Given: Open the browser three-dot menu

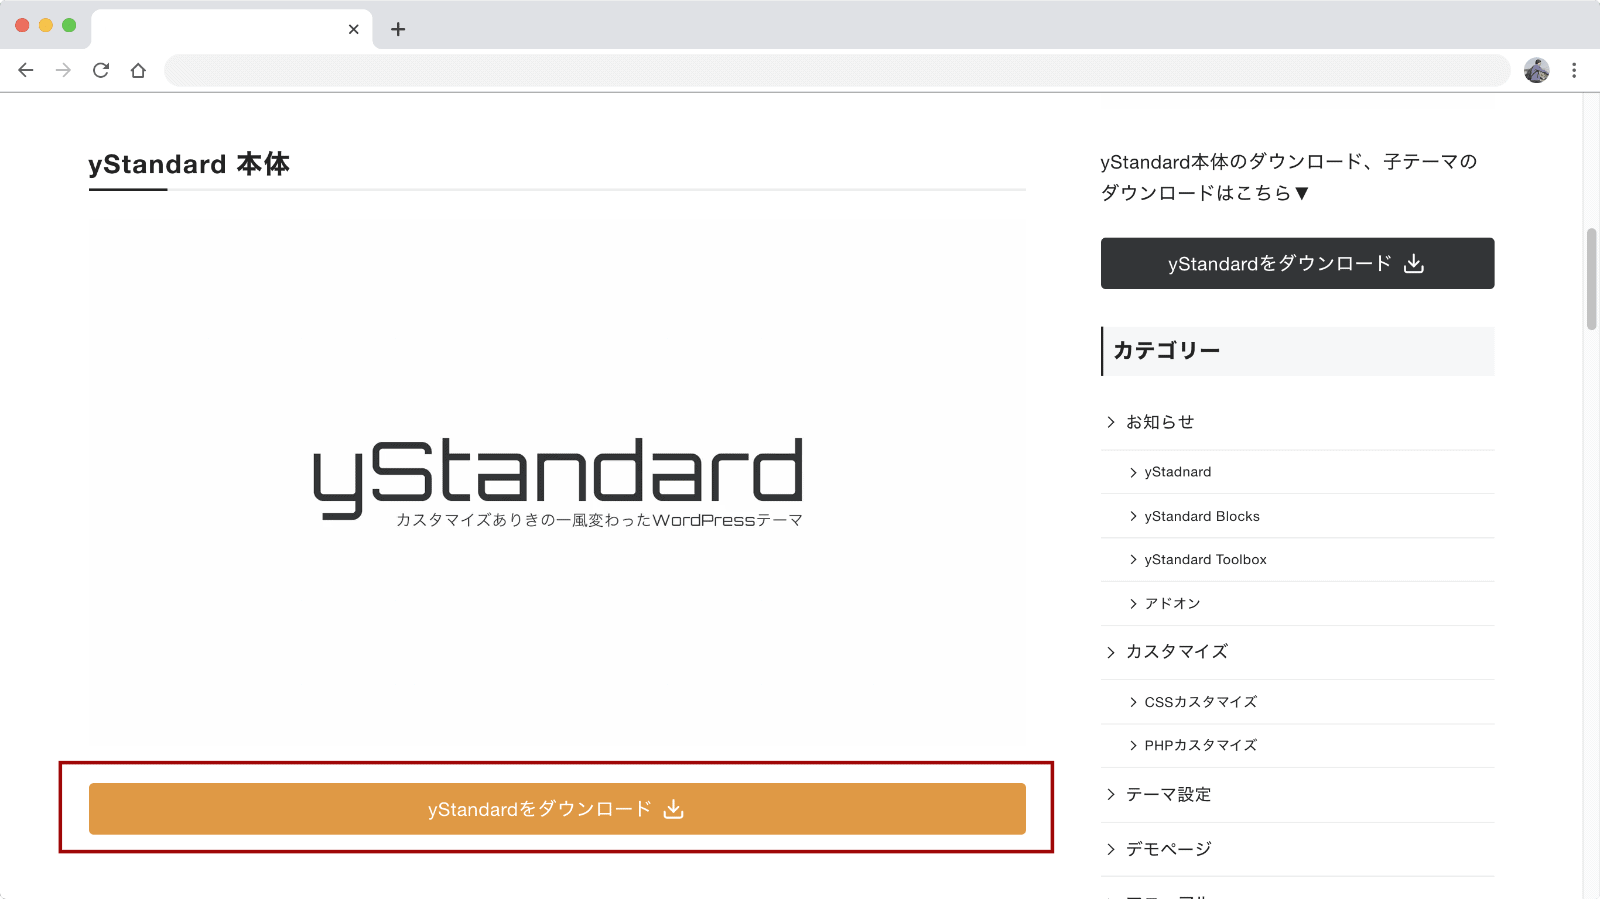Looking at the screenshot, I should [1574, 70].
